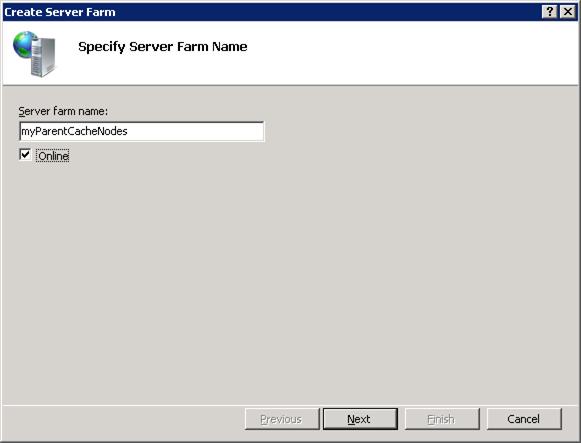Click the blue globe in header icon
Screen dimensions: 581x443
pyautogui.click(x=24, y=44)
